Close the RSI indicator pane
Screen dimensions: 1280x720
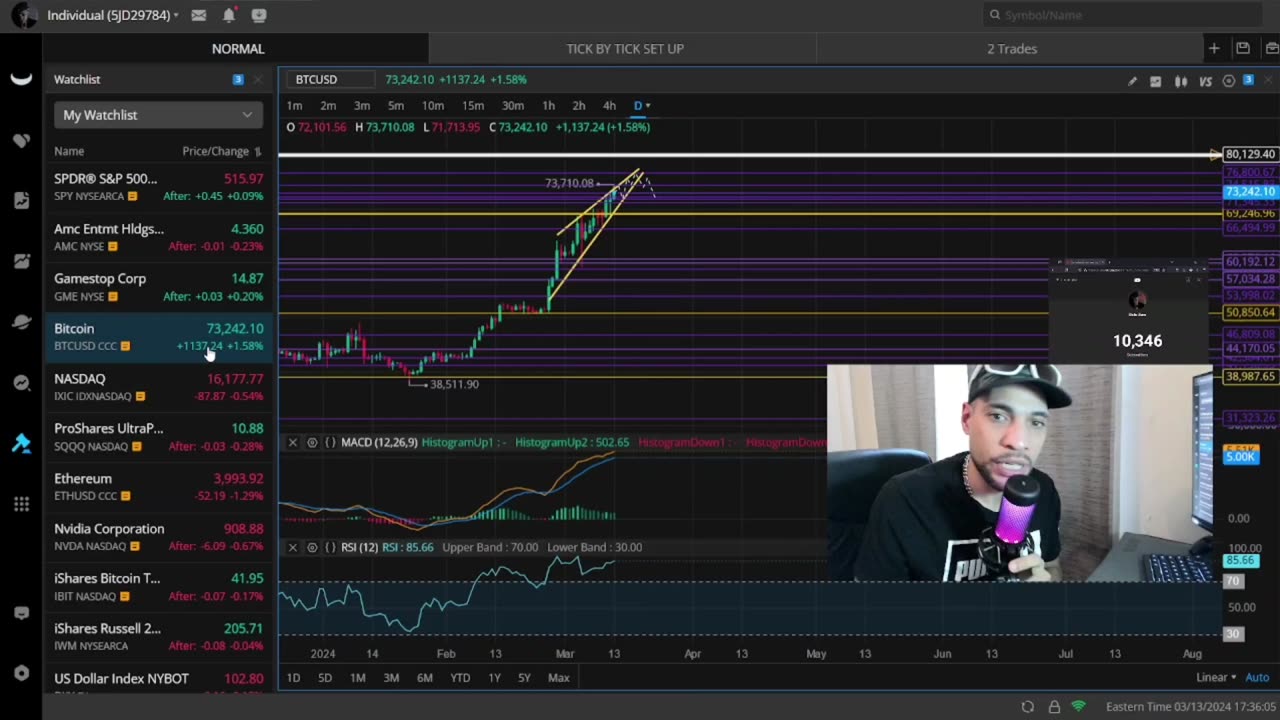[x=293, y=547]
